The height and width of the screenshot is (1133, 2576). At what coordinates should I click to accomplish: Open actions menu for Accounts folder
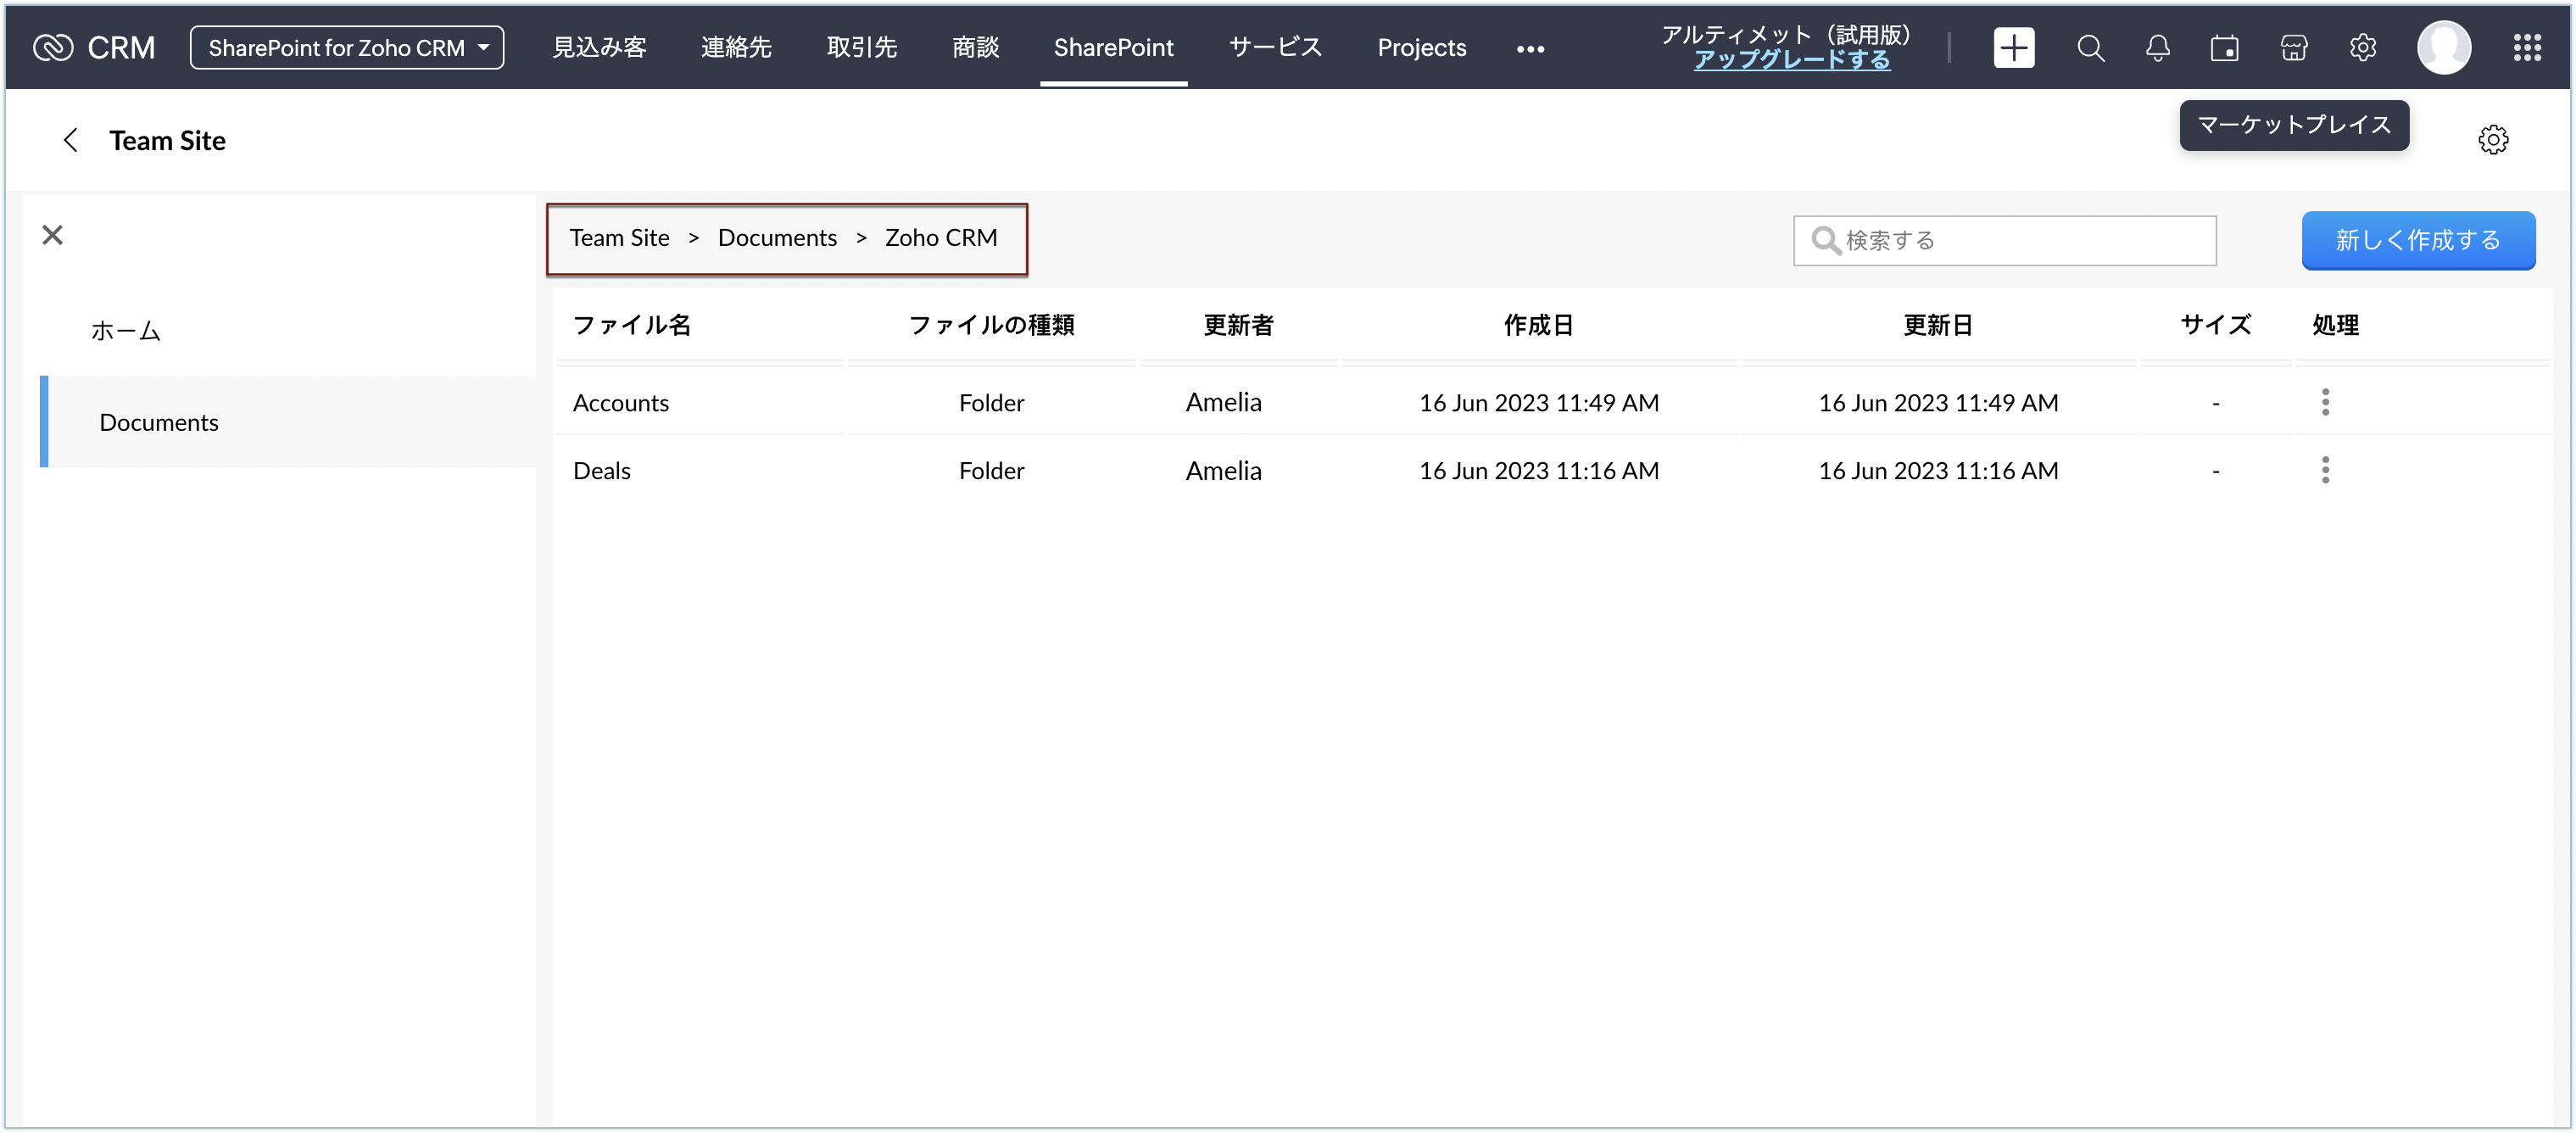pos(2325,402)
